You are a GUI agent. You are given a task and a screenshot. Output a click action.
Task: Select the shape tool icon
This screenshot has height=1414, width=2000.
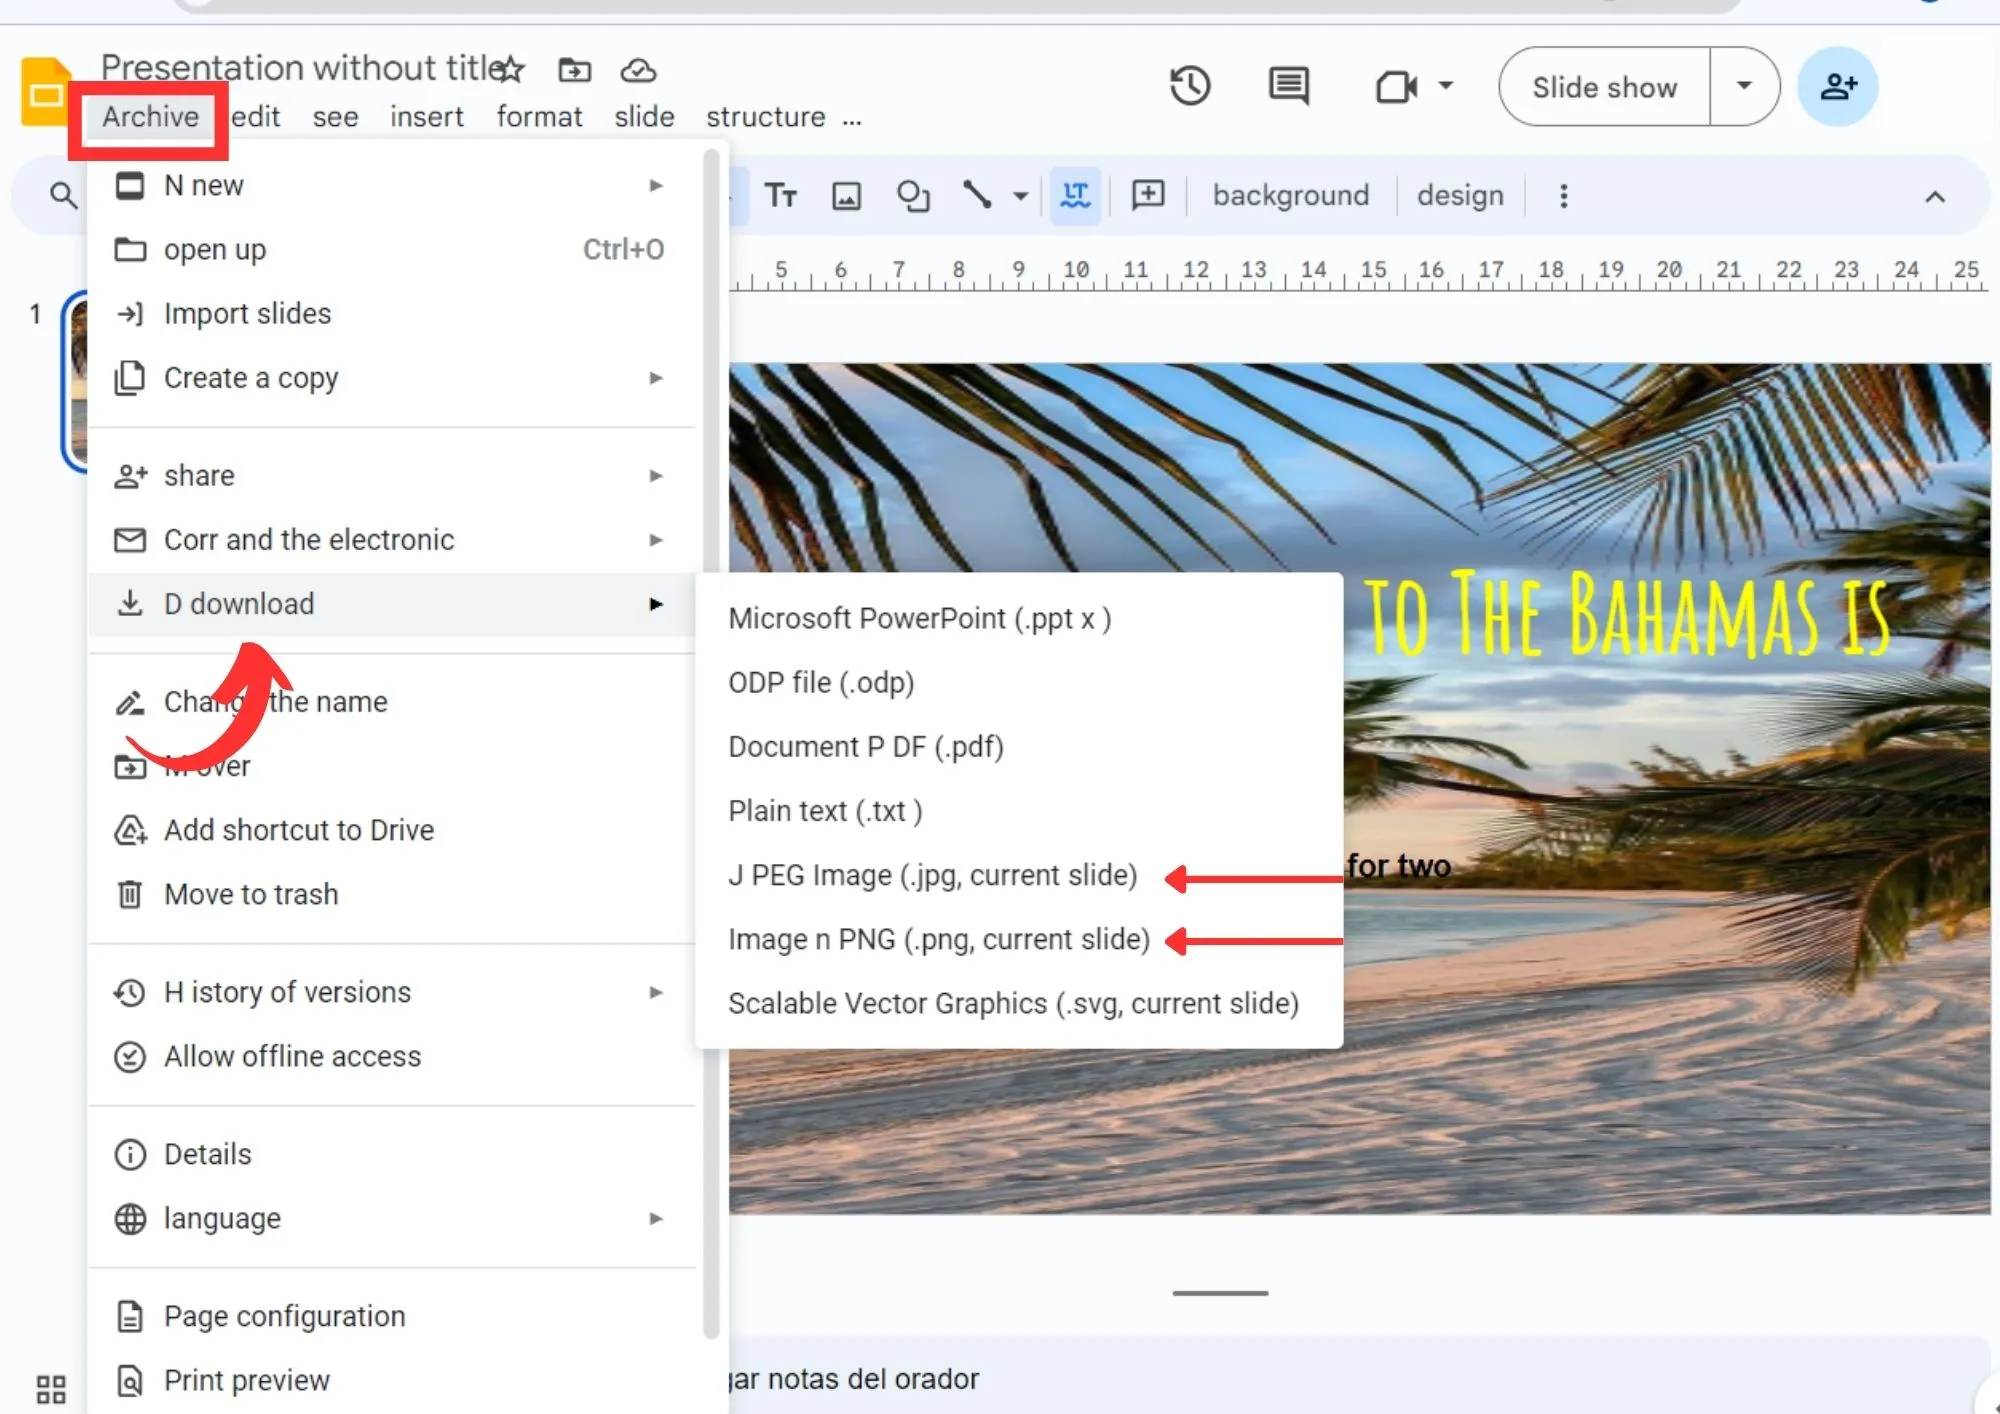[x=912, y=196]
